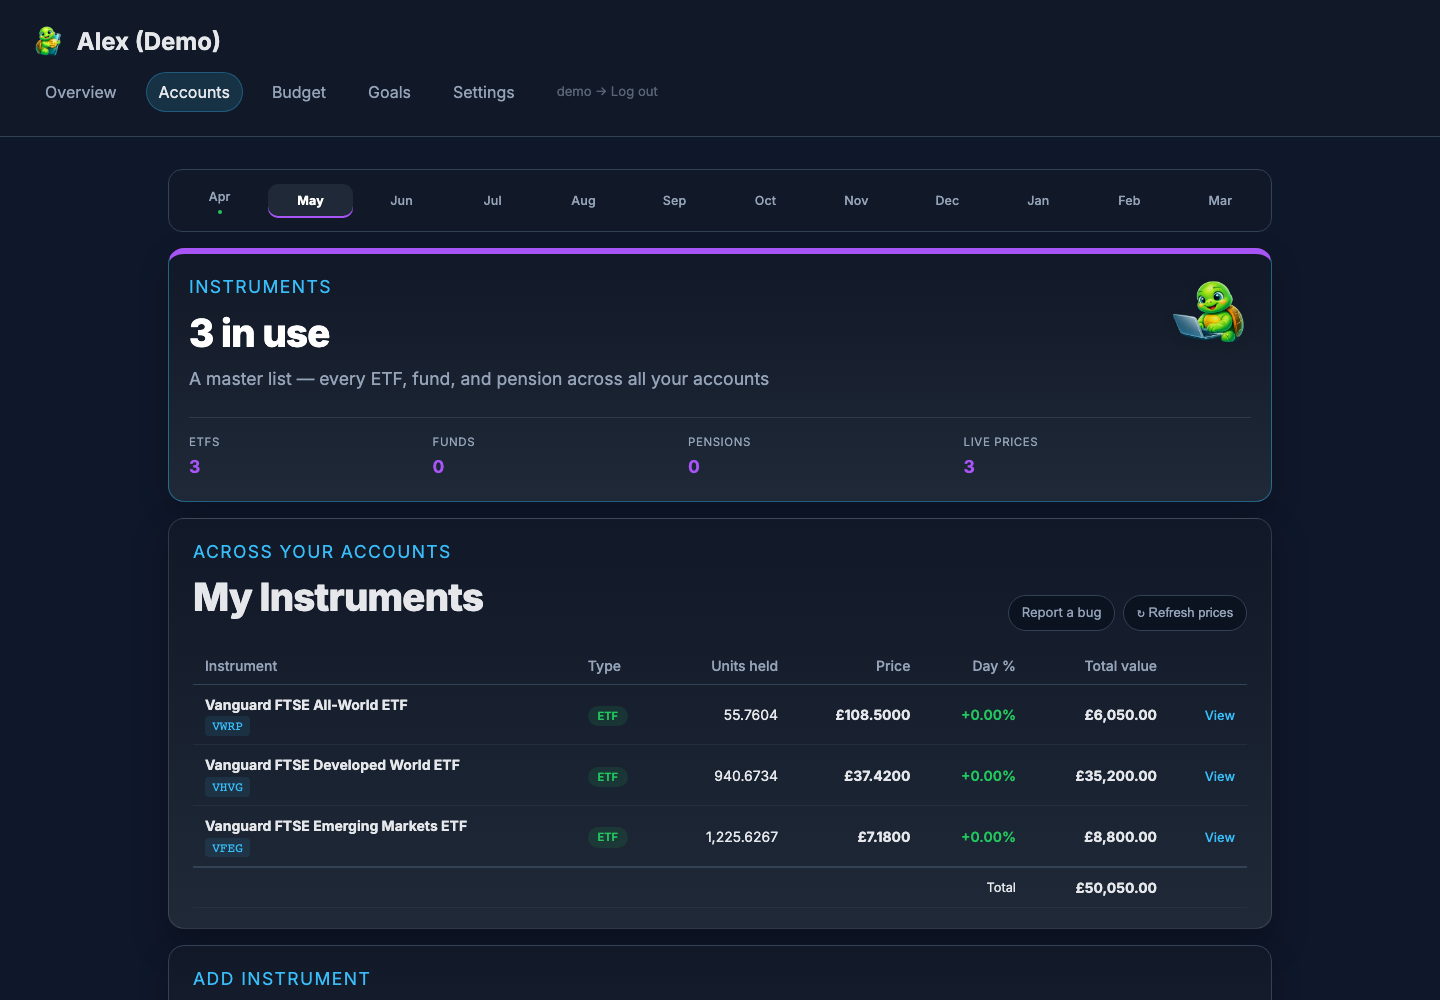This screenshot has width=1440, height=1000.
Task: Select the Accounts tab
Action: point(194,92)
